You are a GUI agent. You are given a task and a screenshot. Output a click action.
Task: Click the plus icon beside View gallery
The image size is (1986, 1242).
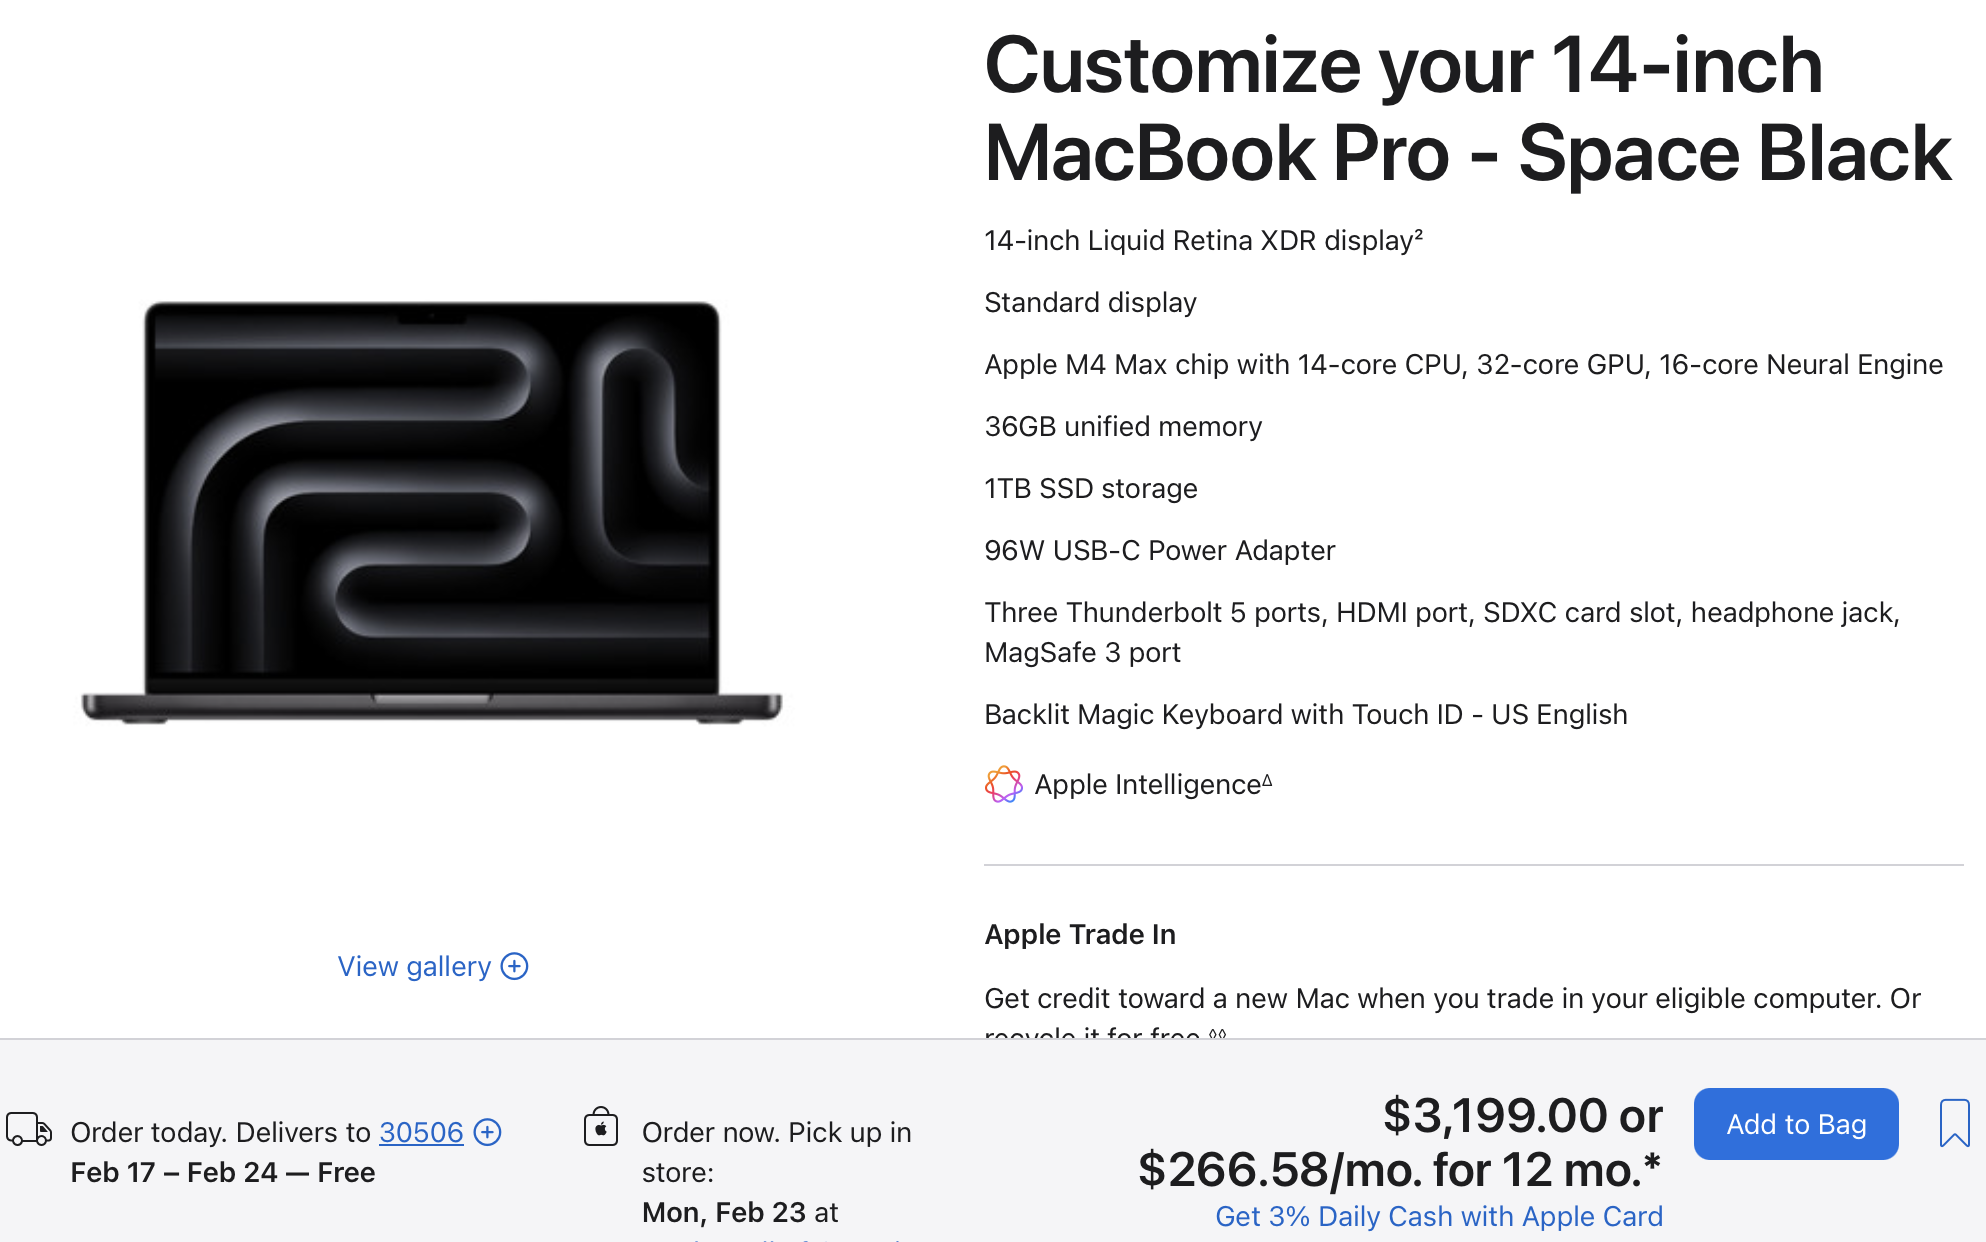[x=515, y=966]
